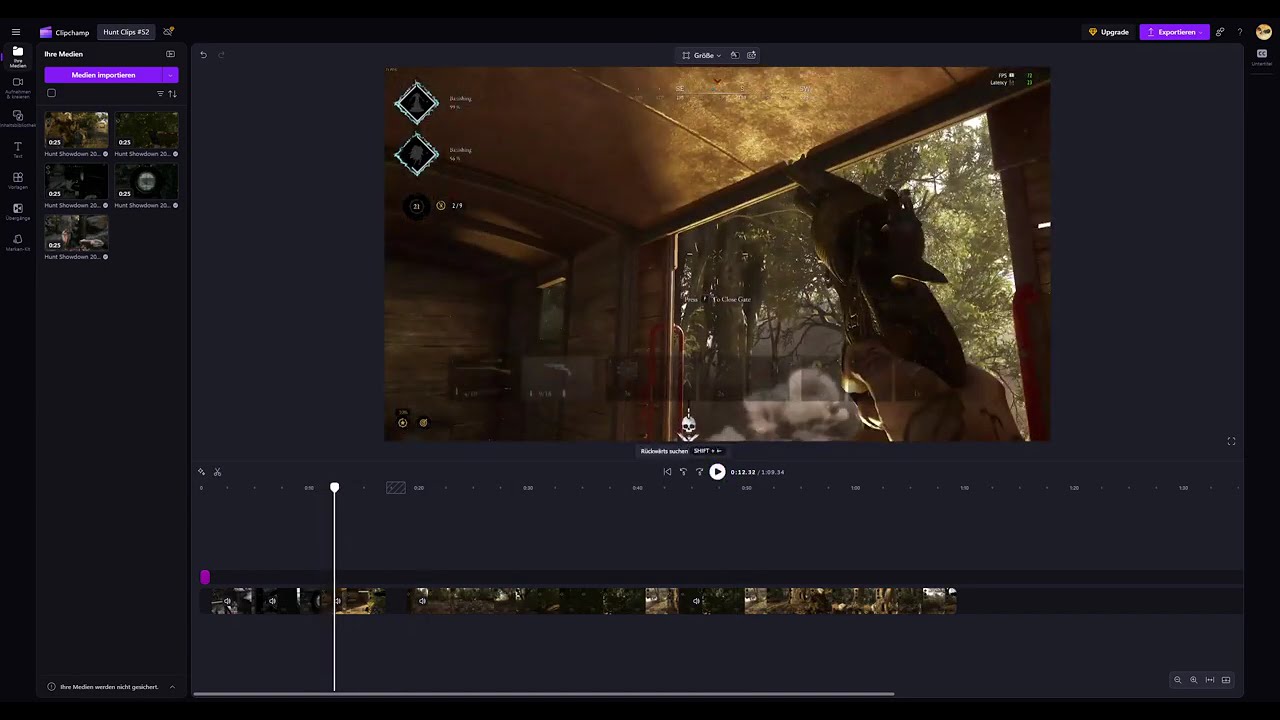
Task: Click the split scissors tool
Action: coord(217,472)
